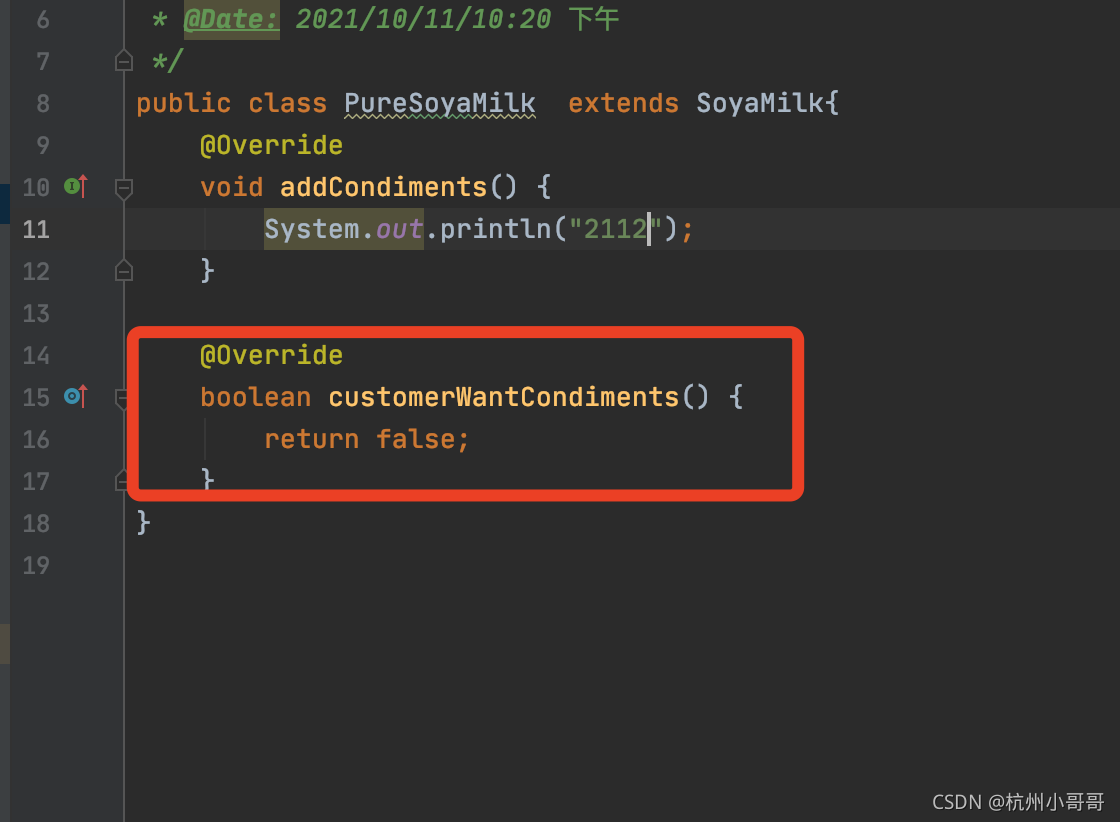Click line number 11 in the gutter
The image size is (1120, 822).
click(36, 229)
